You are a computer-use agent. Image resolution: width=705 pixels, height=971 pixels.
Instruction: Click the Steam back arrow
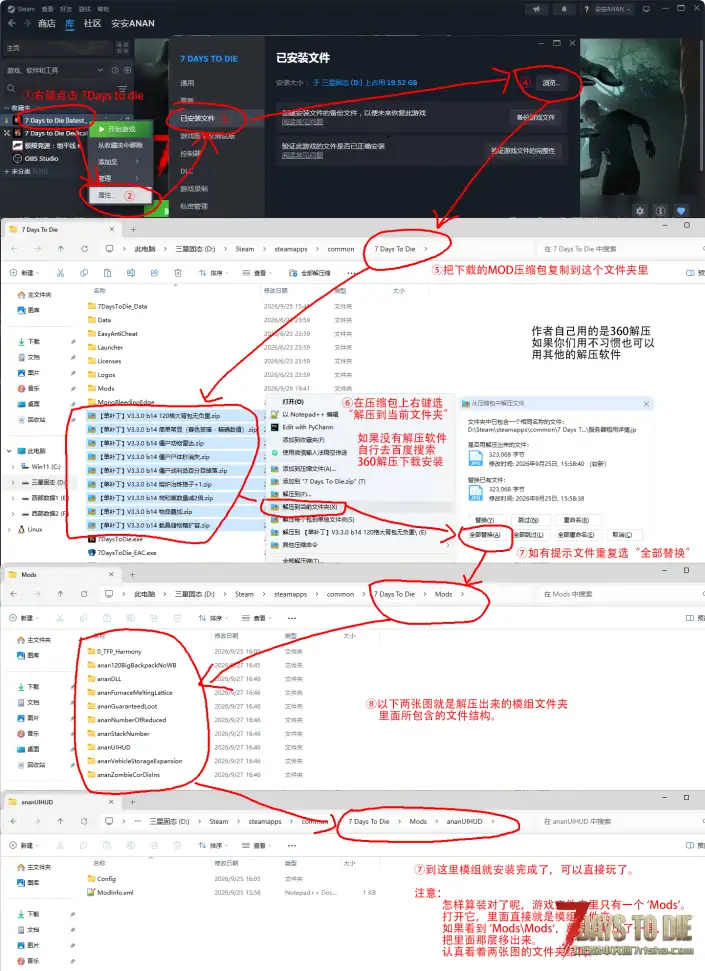(12, 23)
